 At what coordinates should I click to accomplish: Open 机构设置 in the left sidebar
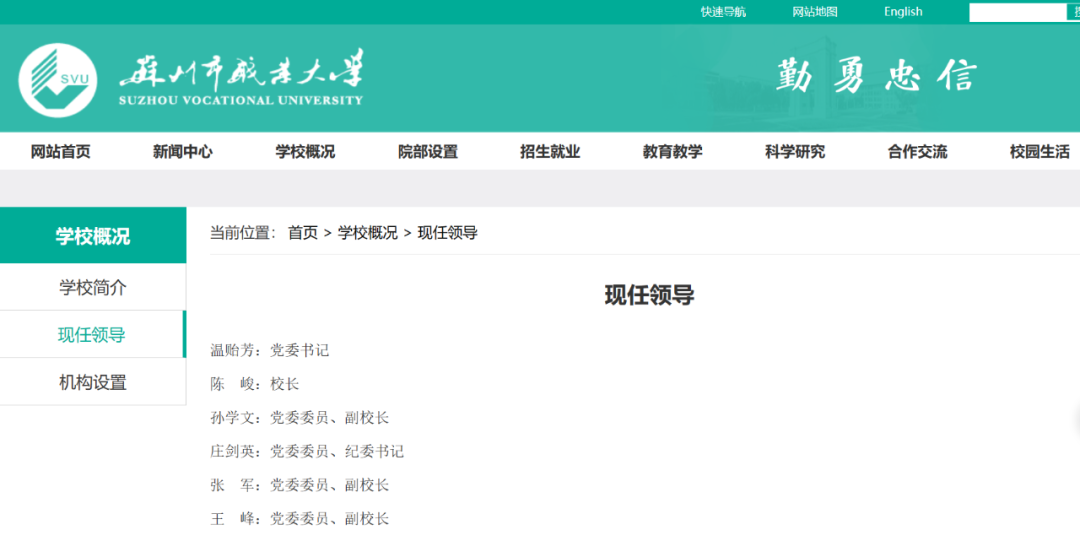point(93,382)
